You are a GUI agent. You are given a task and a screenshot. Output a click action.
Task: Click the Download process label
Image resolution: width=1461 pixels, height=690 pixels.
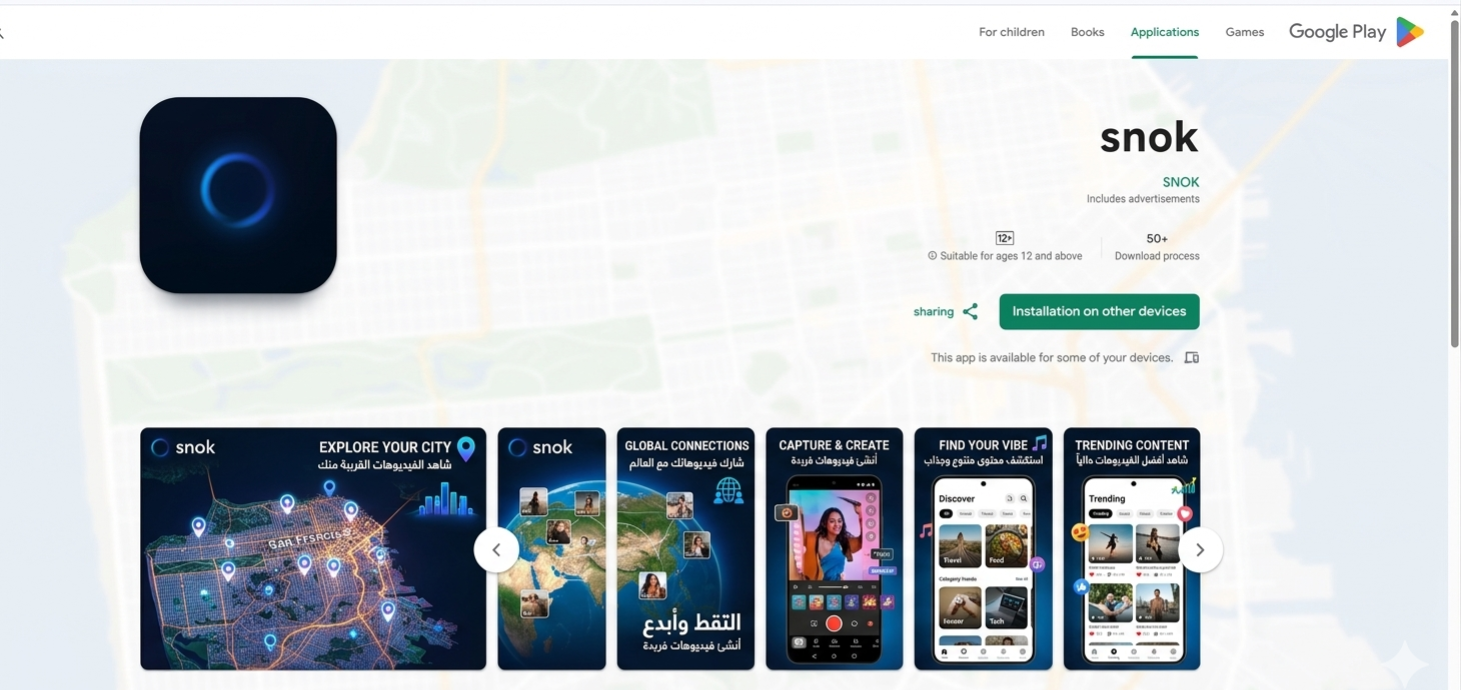click(1157, 256)
